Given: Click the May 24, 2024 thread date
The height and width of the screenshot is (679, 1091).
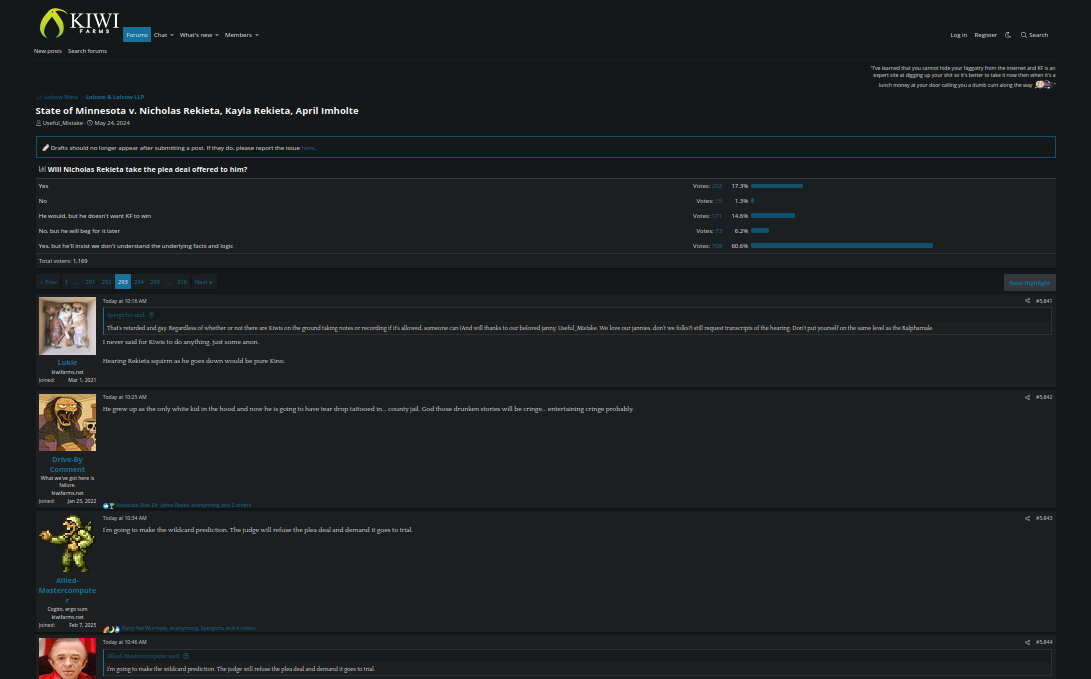Looking at the screenshot, I should click(112, 123).
